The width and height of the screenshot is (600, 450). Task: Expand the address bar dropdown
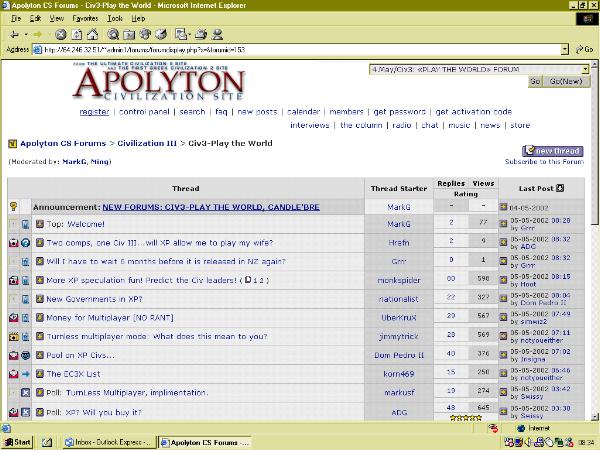(x=565, y=49)
